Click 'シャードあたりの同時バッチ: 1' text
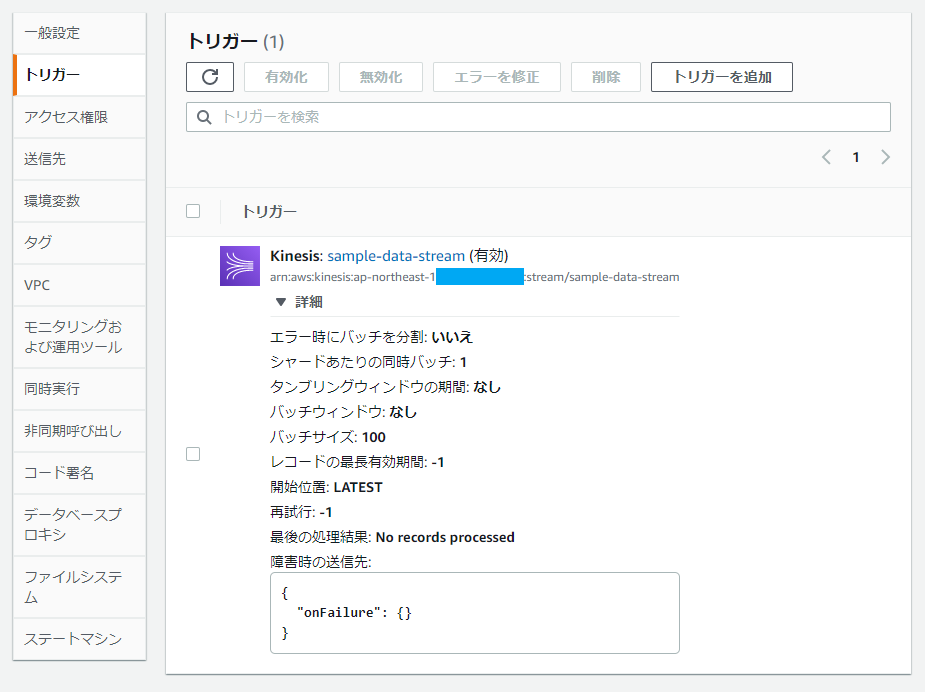 [x=369, y=362]
